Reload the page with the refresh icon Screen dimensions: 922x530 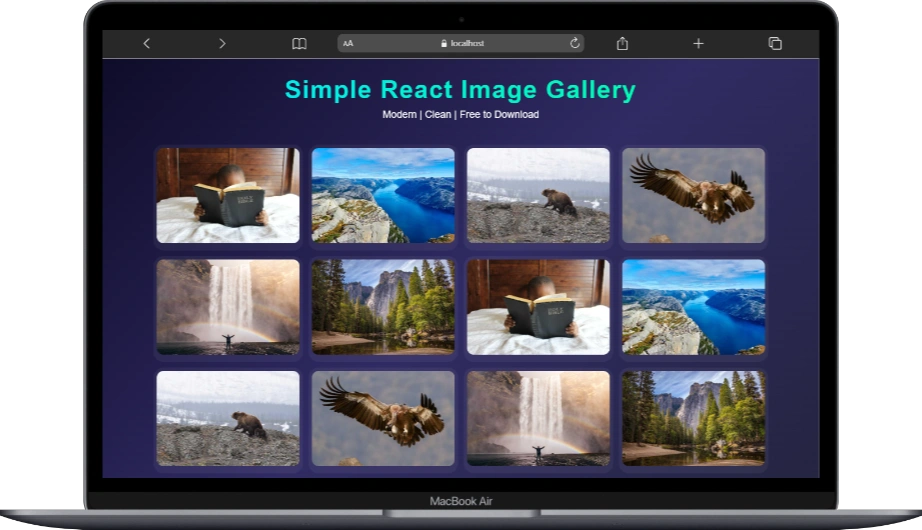pos(574,43)
